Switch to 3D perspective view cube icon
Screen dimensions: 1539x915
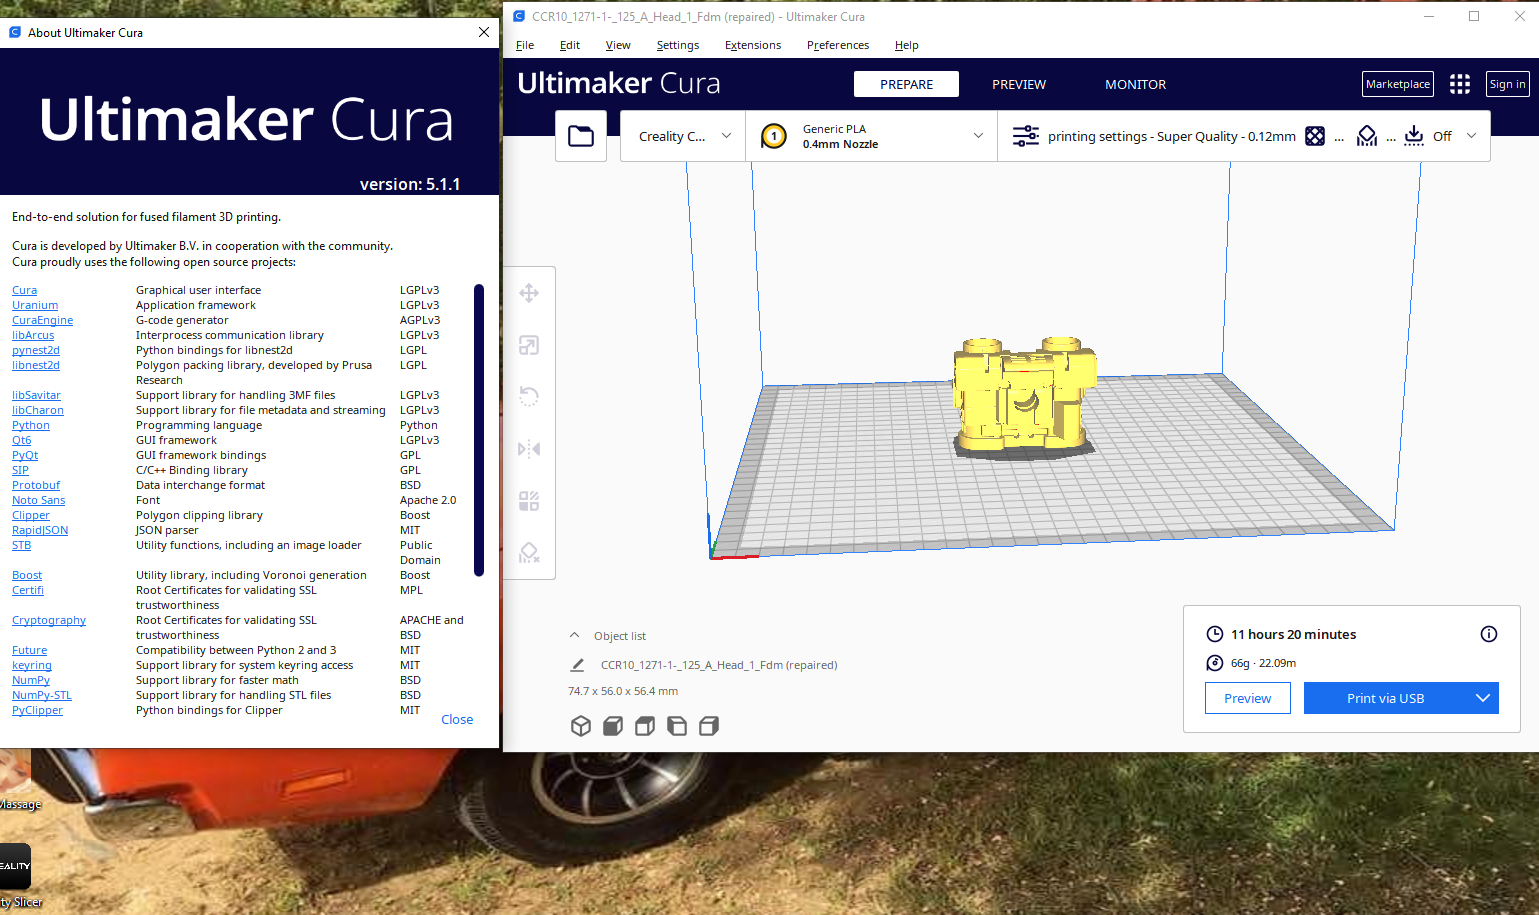pos(581,726)
